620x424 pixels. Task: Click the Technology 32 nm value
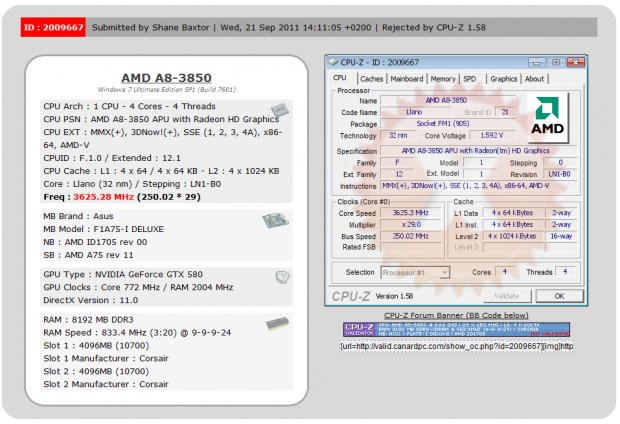click(398, 135)
